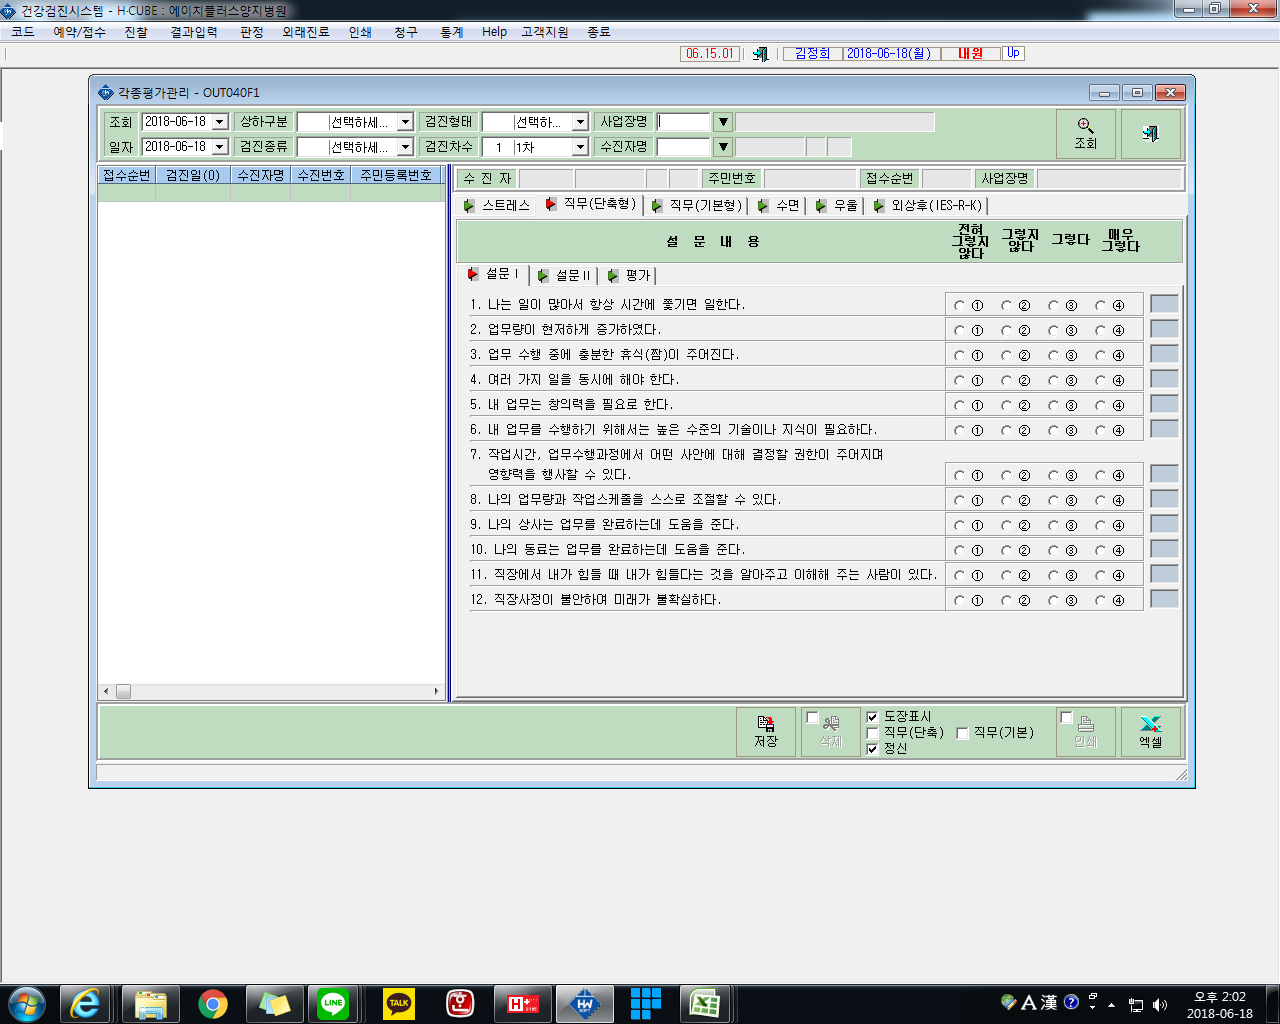Open the LINE messenger taskbar icon
The width and height of the screenshot is (1280, 1024).
pyautogui.click(x=333, y=1003)
